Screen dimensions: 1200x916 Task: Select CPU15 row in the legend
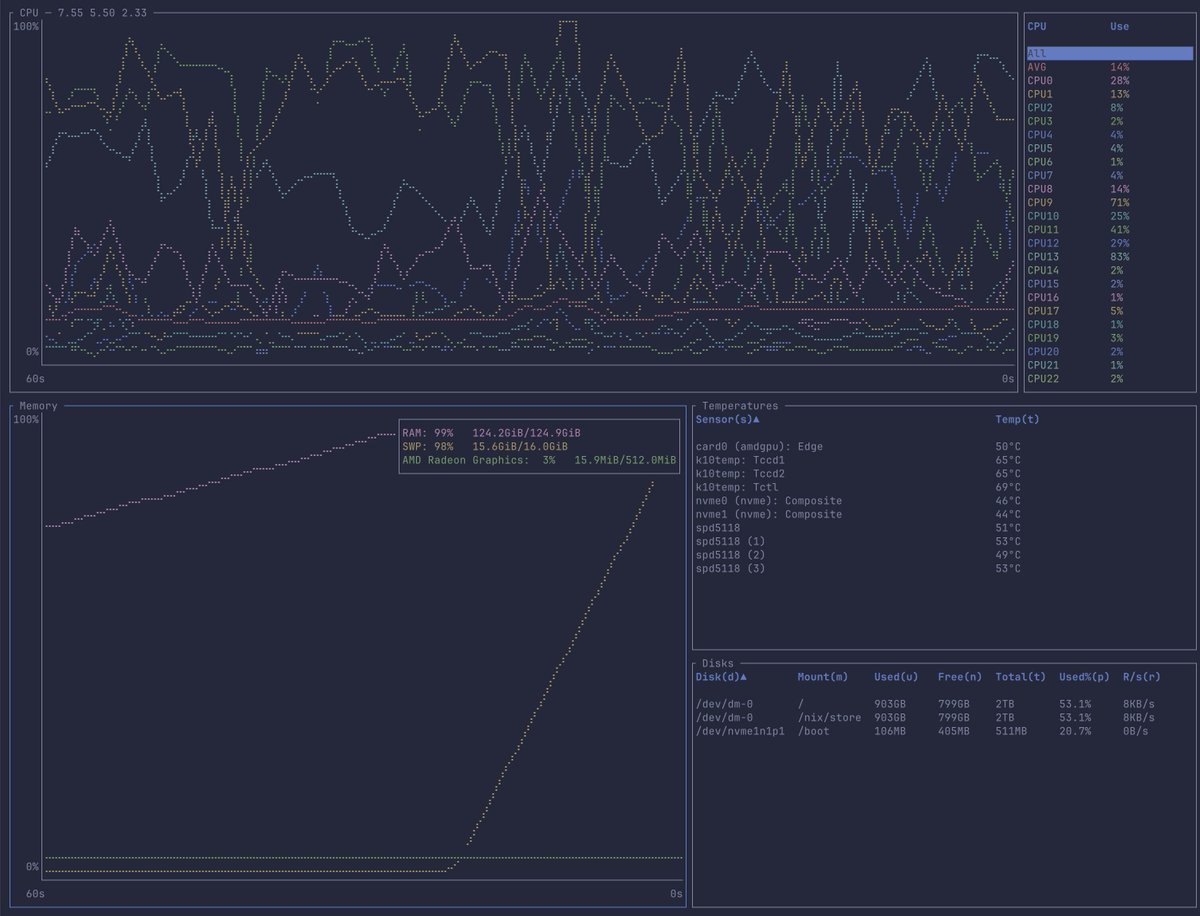point(1108,284)
